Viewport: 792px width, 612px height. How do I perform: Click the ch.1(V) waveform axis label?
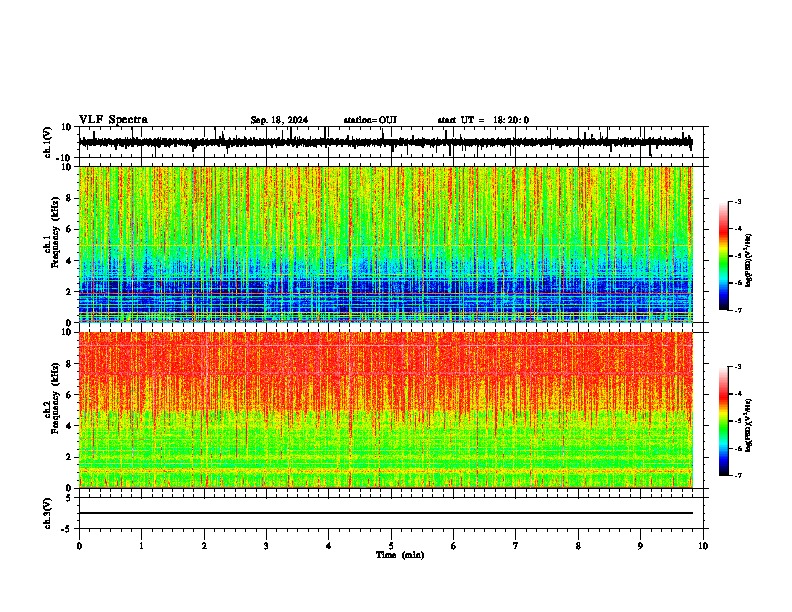click(48, 142)
